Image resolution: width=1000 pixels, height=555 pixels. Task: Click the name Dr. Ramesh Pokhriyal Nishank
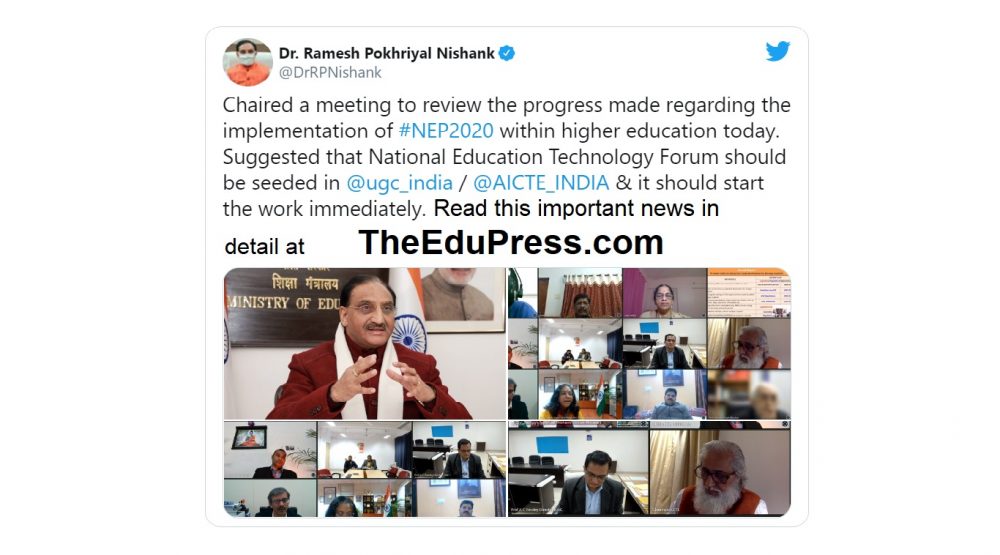[x=386, y=53]
